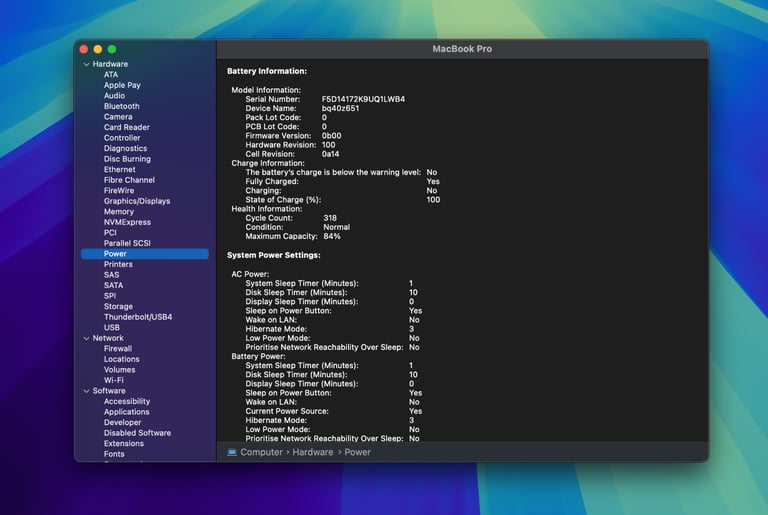Open the NVMExpress entry

click(x=127, y=222)
